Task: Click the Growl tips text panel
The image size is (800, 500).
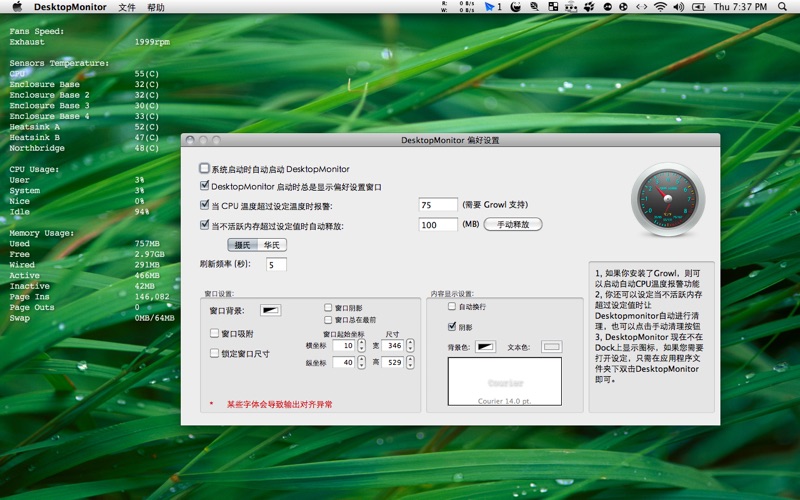Action: [x=651, y=337]
